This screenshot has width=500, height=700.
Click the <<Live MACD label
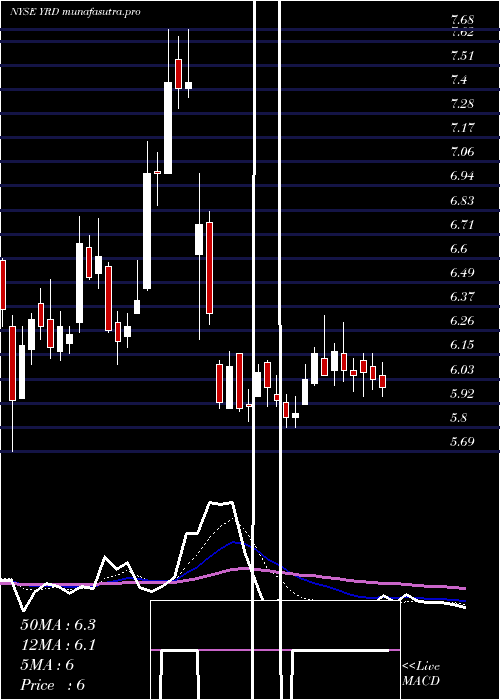421,673
